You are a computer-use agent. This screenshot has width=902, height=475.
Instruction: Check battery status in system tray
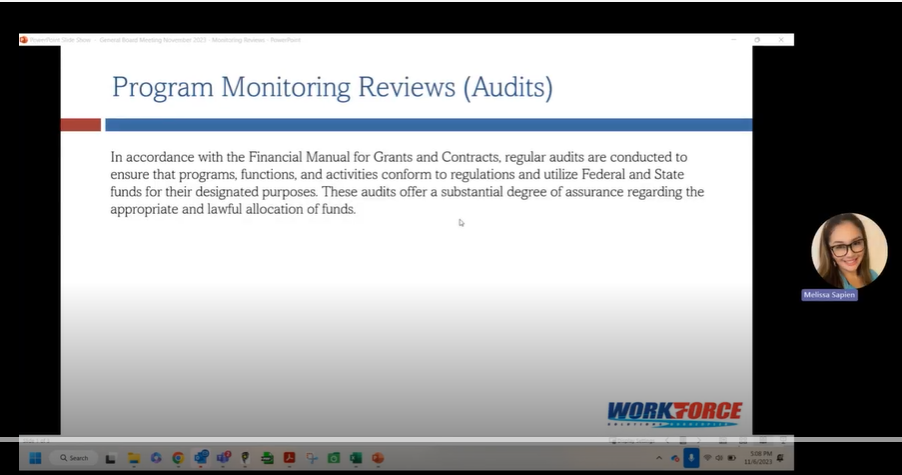(x=732, y=458)
